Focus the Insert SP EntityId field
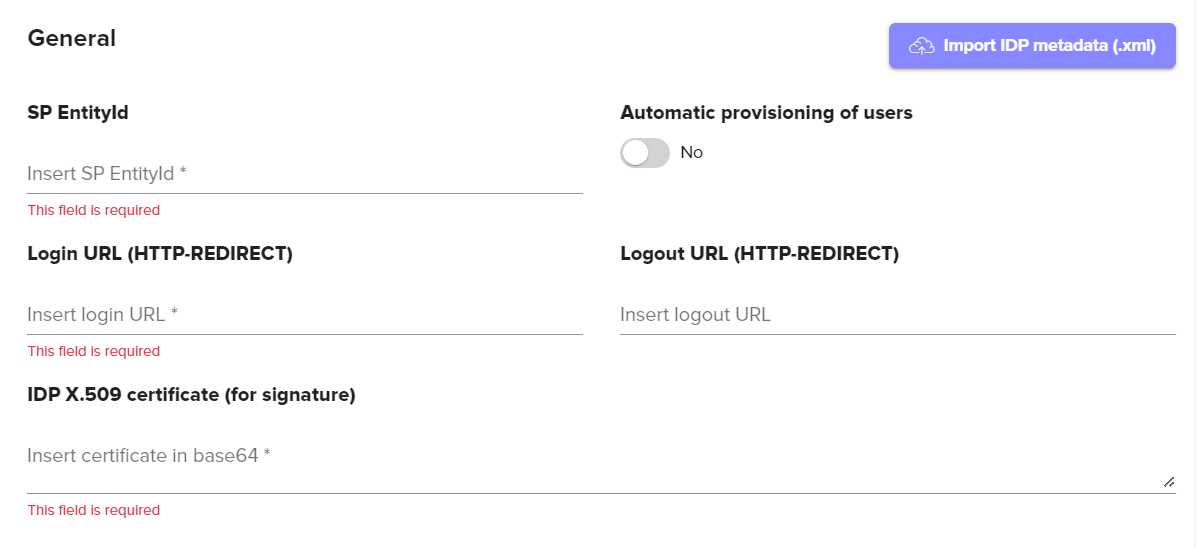 click(304, 174)
